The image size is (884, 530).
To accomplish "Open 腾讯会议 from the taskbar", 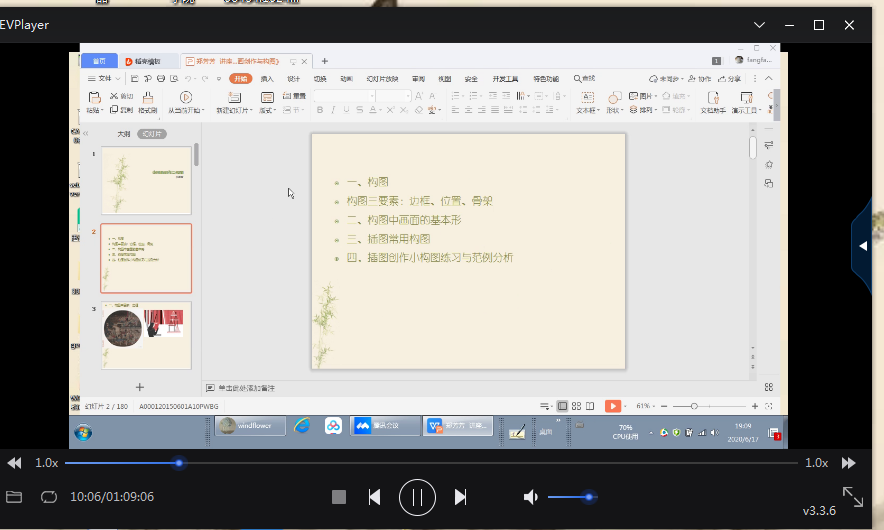I will [x=386, y=426].
